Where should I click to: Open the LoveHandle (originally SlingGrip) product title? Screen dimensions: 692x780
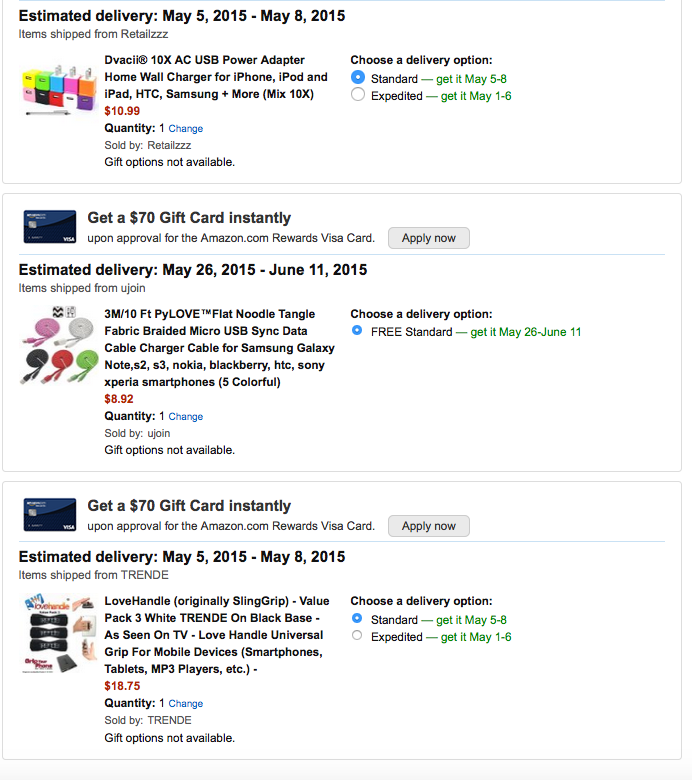pos(213,635)
